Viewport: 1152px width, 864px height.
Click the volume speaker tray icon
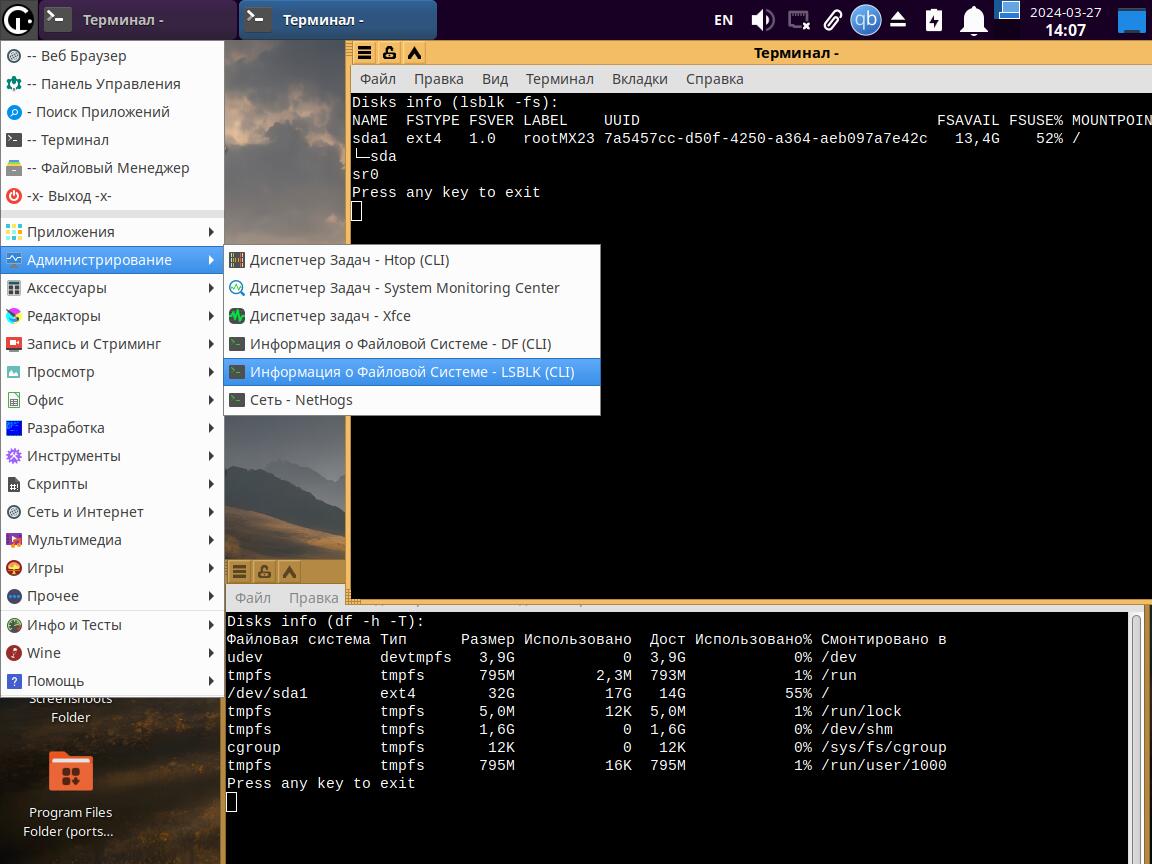762,20
